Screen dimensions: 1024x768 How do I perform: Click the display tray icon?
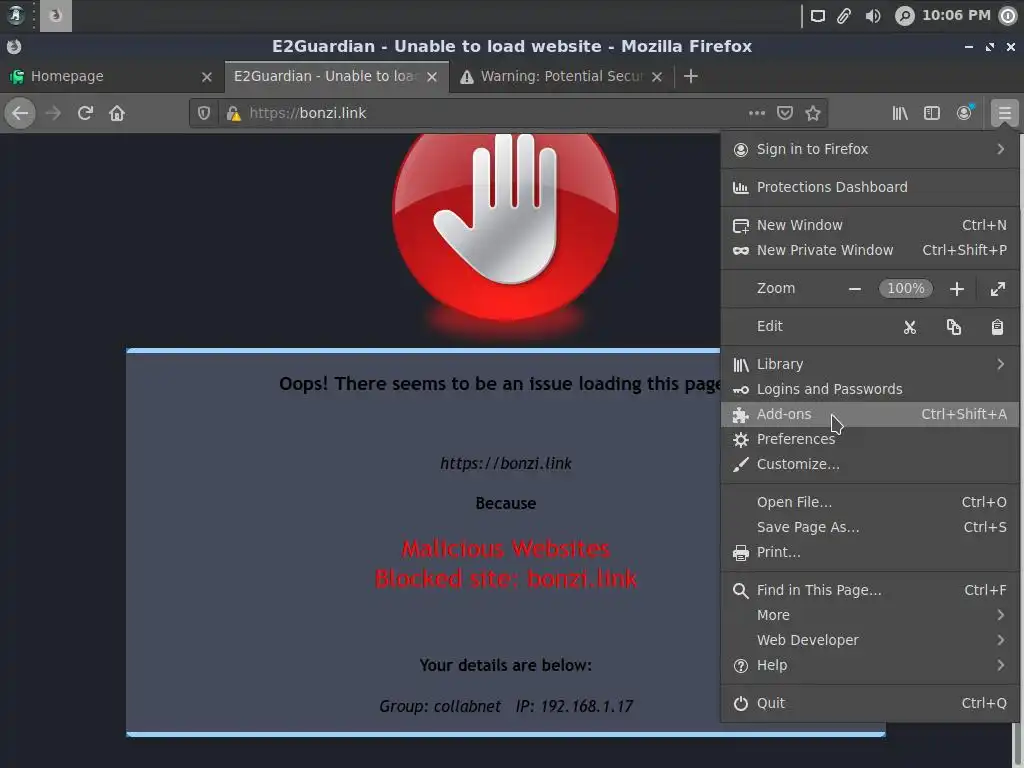818,16
